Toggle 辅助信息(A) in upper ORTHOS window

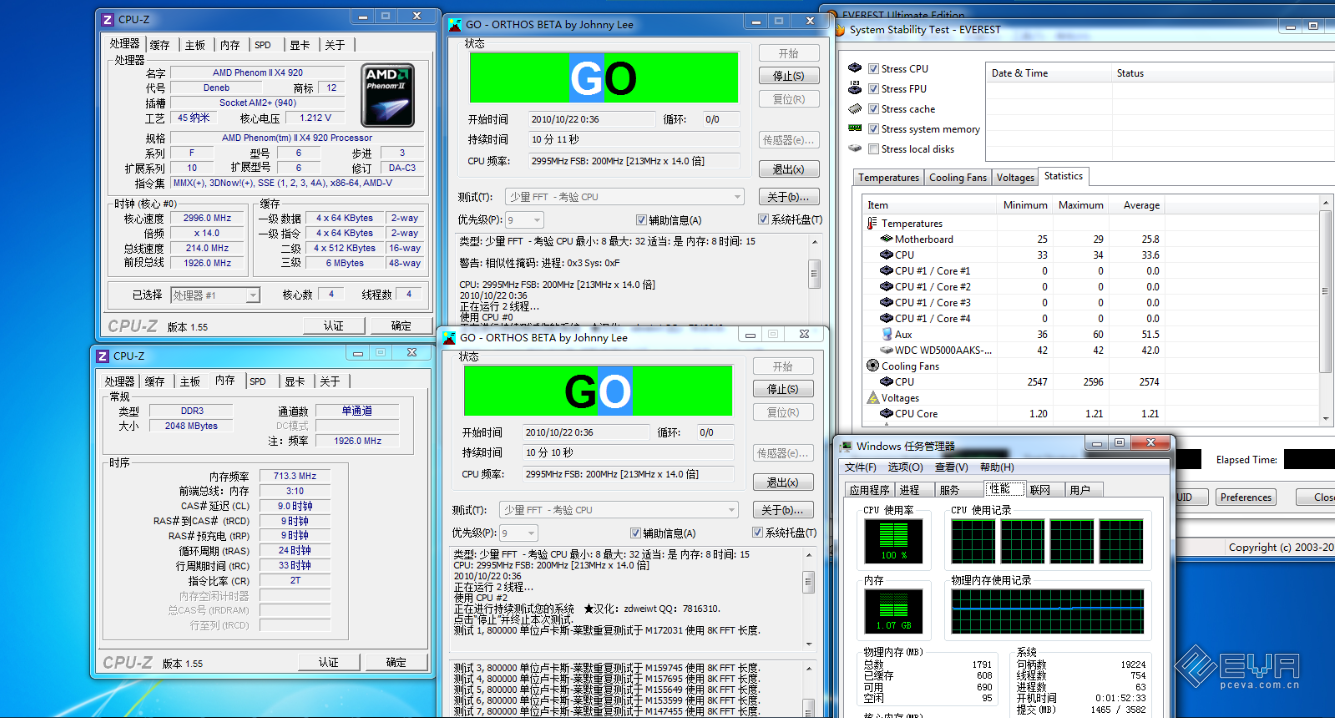click(x=642, y=220)
